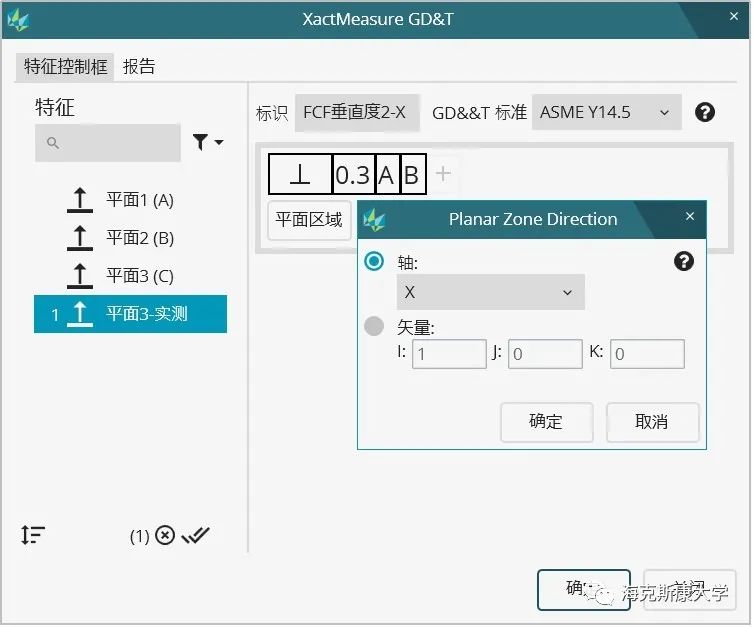The image size is (753, 627).
Task: Select the 轴 radio button
Action: point(374,261)
